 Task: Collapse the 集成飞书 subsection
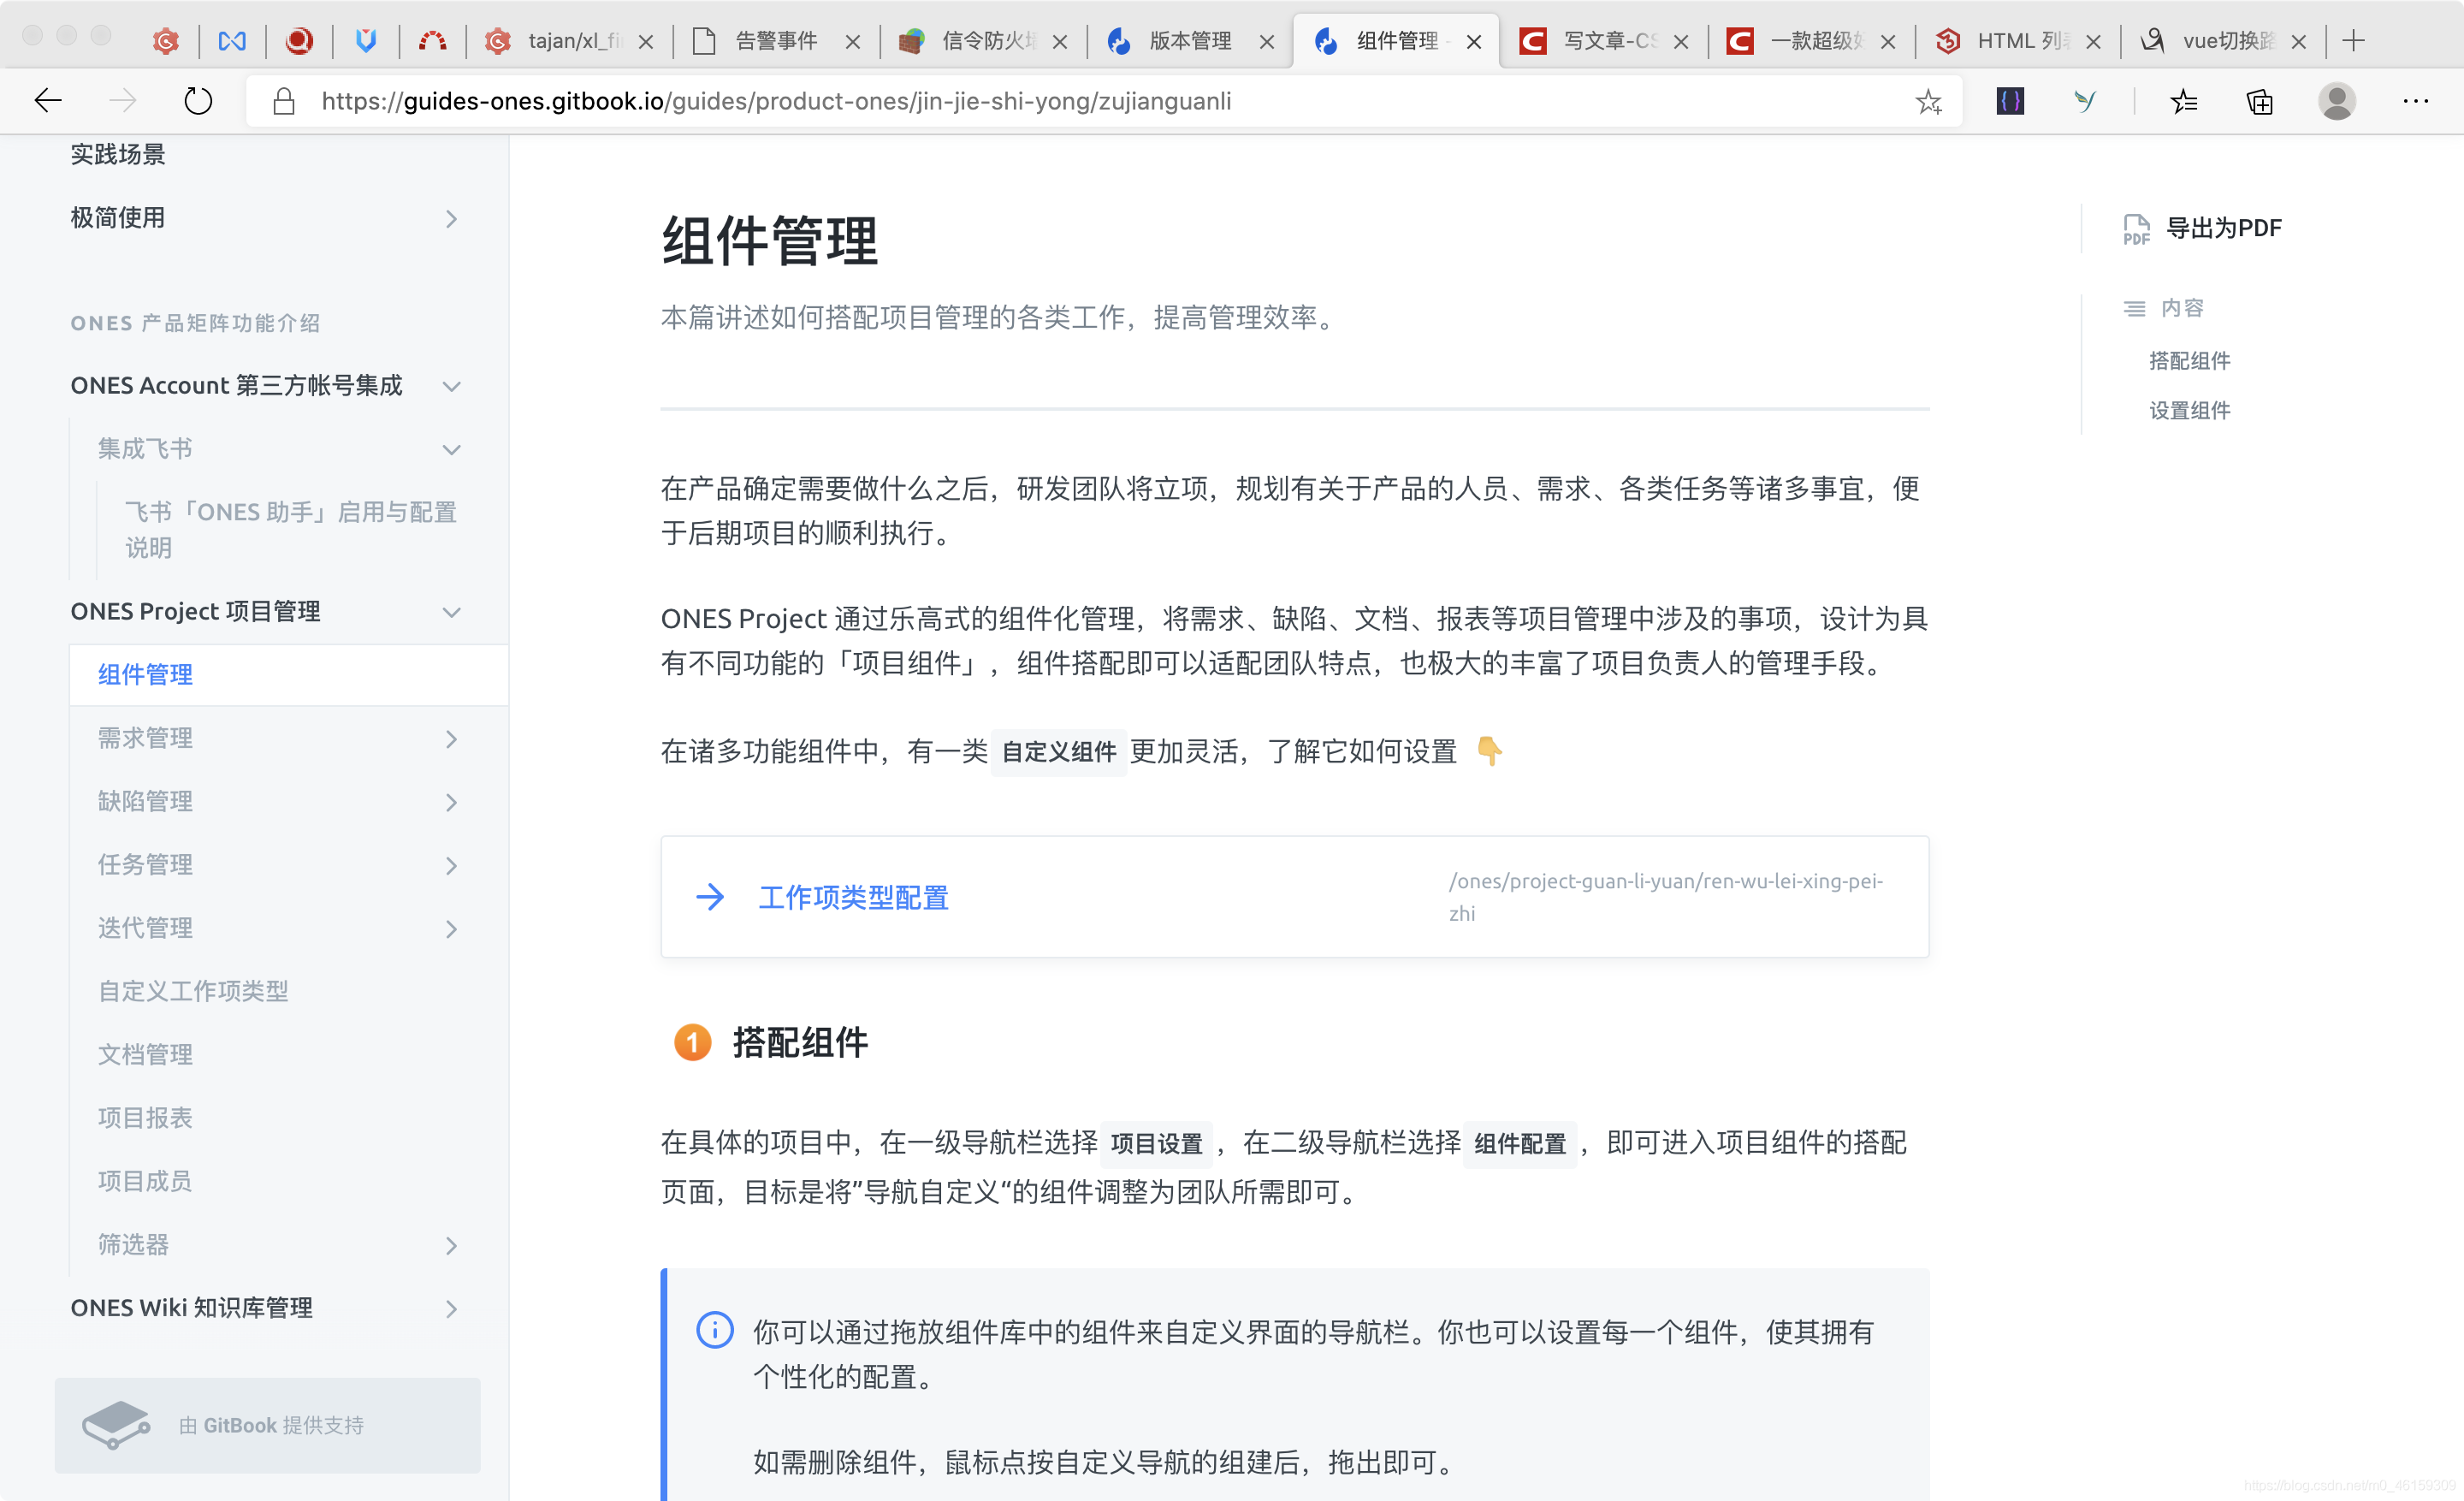451,450
